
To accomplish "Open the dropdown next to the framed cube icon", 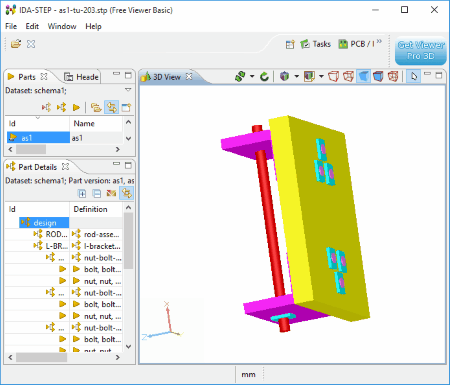I will [321, 77].
